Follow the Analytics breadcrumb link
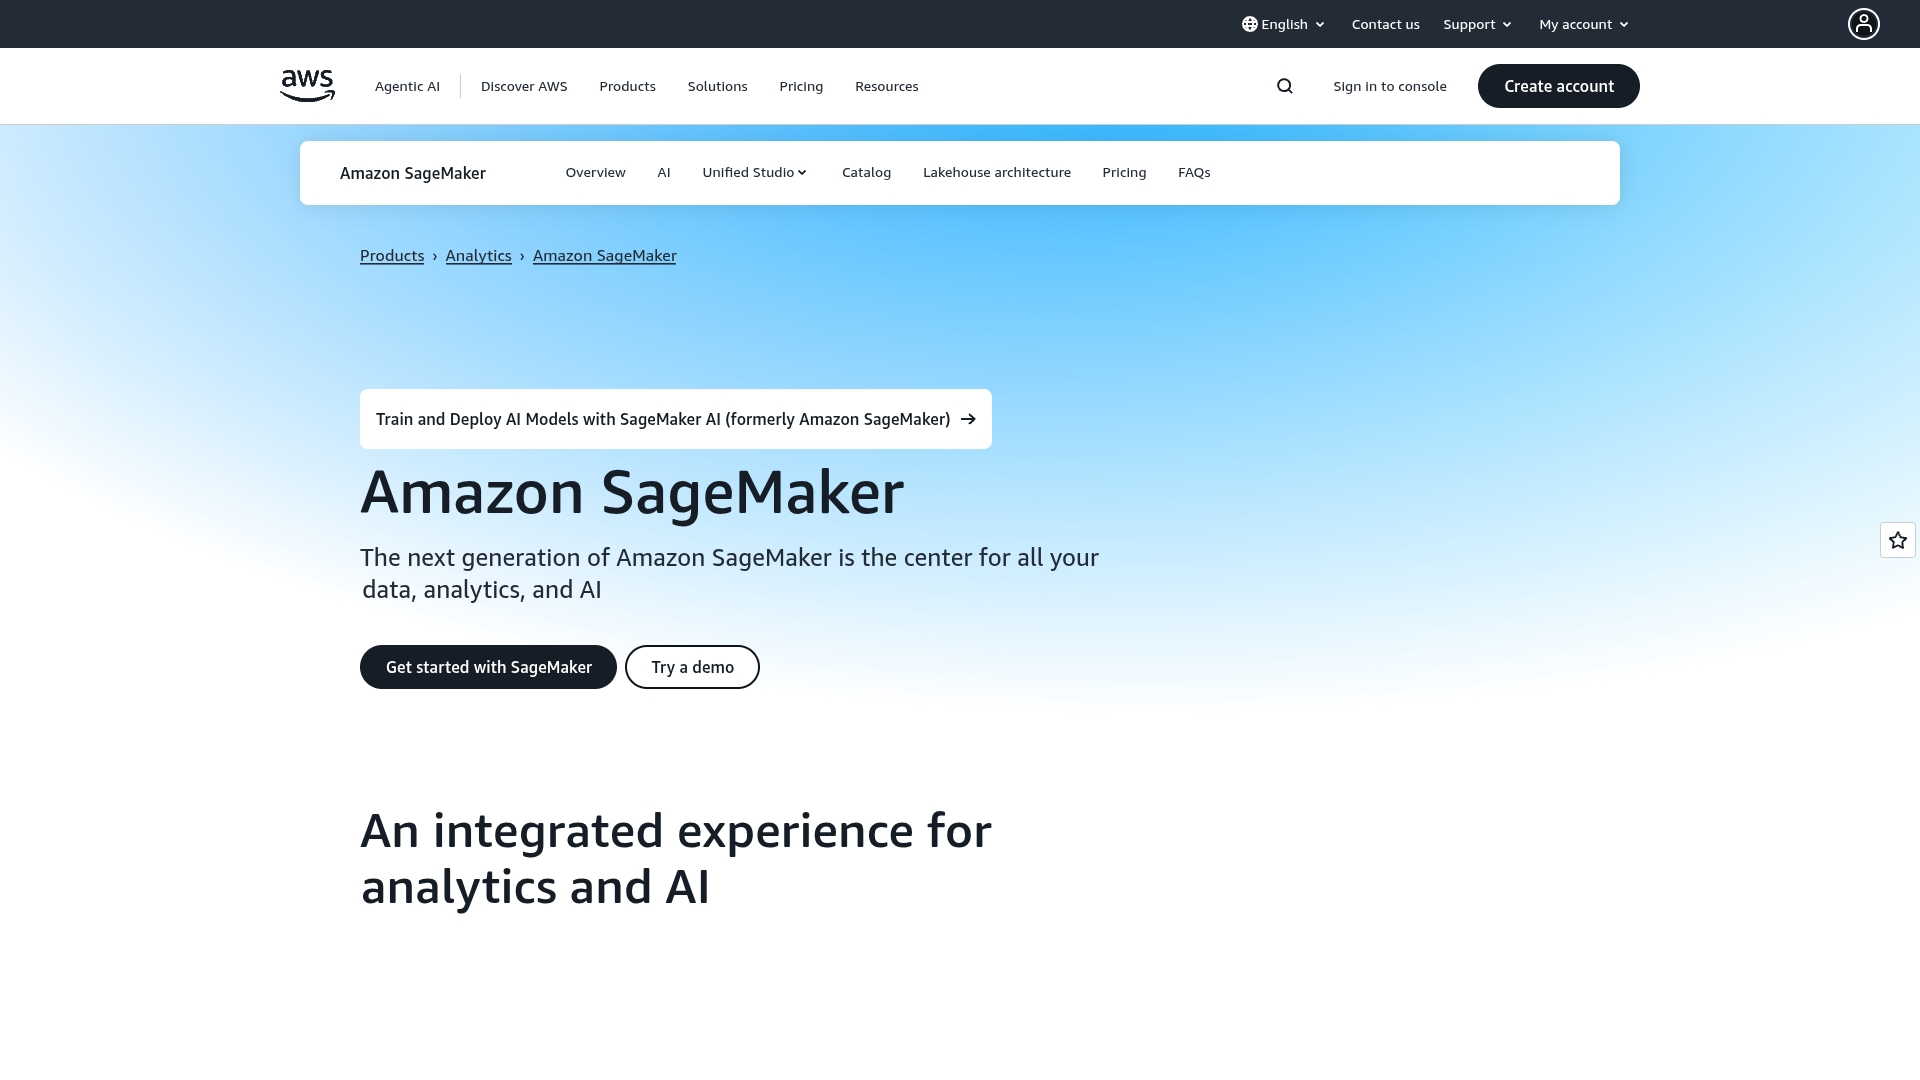Image resolution: width=1920 pixels, height=1080 pixels. coord(478,256)
